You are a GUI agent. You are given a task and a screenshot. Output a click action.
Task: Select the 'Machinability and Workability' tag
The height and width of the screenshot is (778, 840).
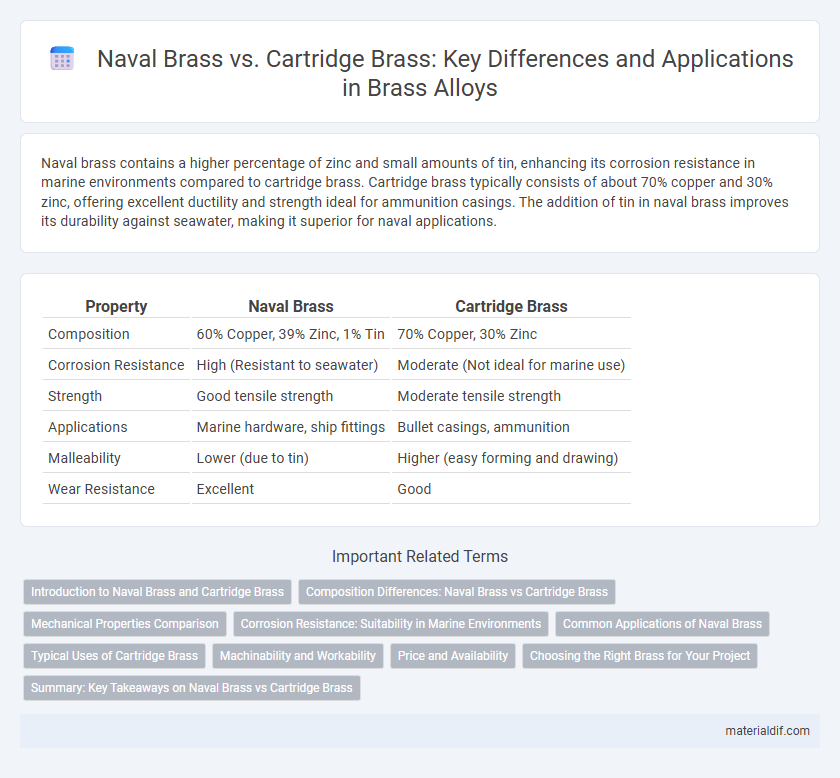[298, 656]
